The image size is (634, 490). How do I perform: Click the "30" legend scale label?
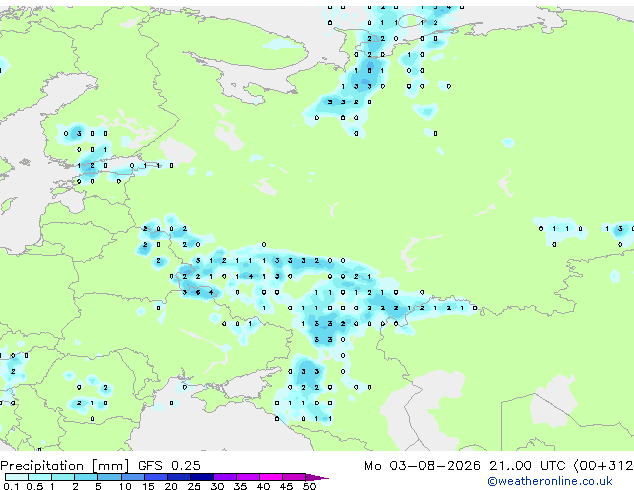[217, 486]
